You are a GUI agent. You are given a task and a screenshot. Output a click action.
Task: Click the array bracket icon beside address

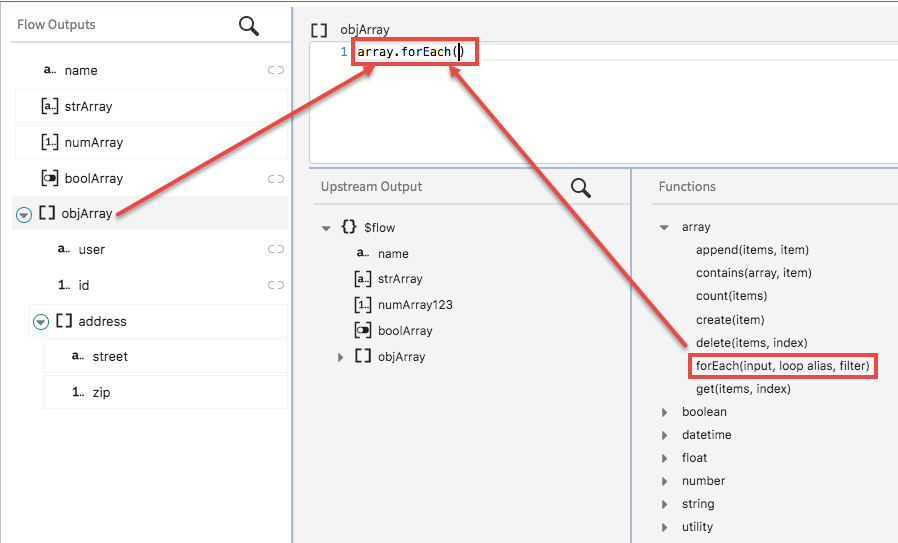(64, 321)
